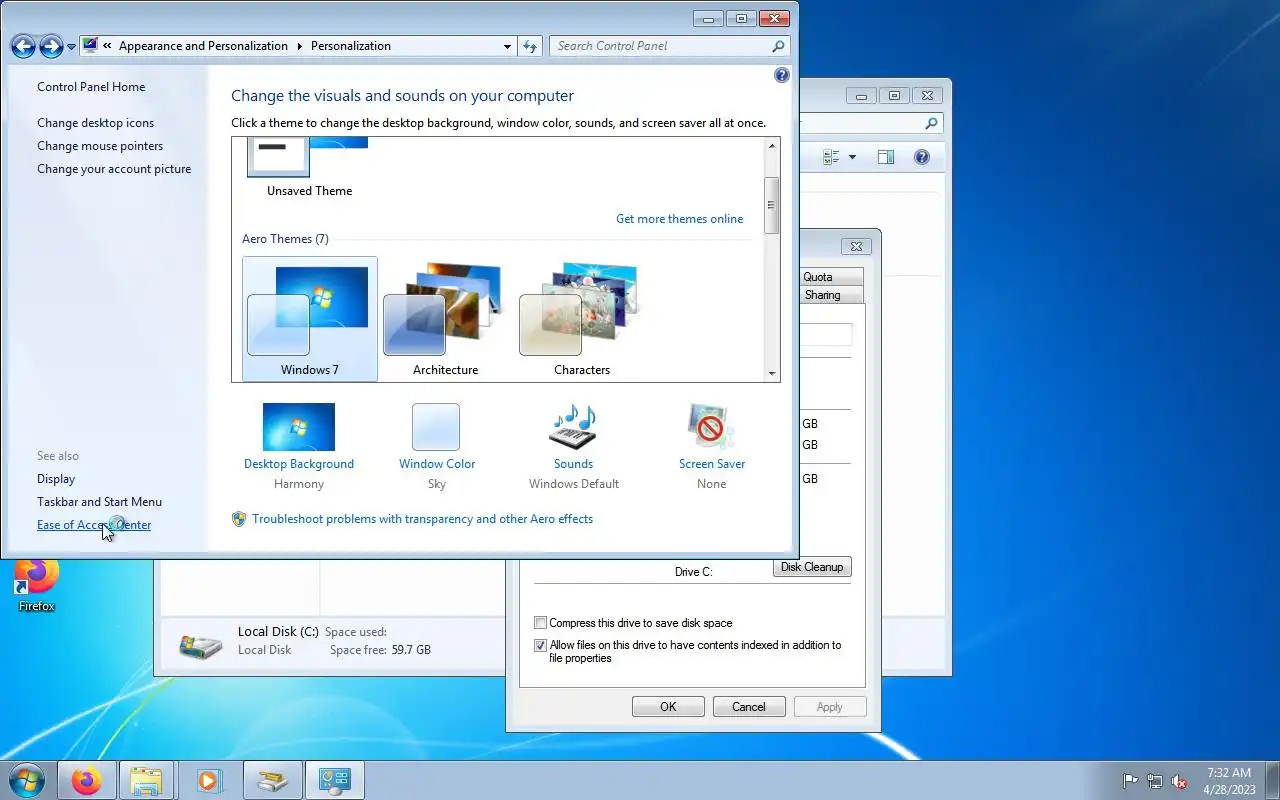The image size is (1280, 800).
Task: Toggle Compress this drive to save disk space
Action: coord(541,623)
